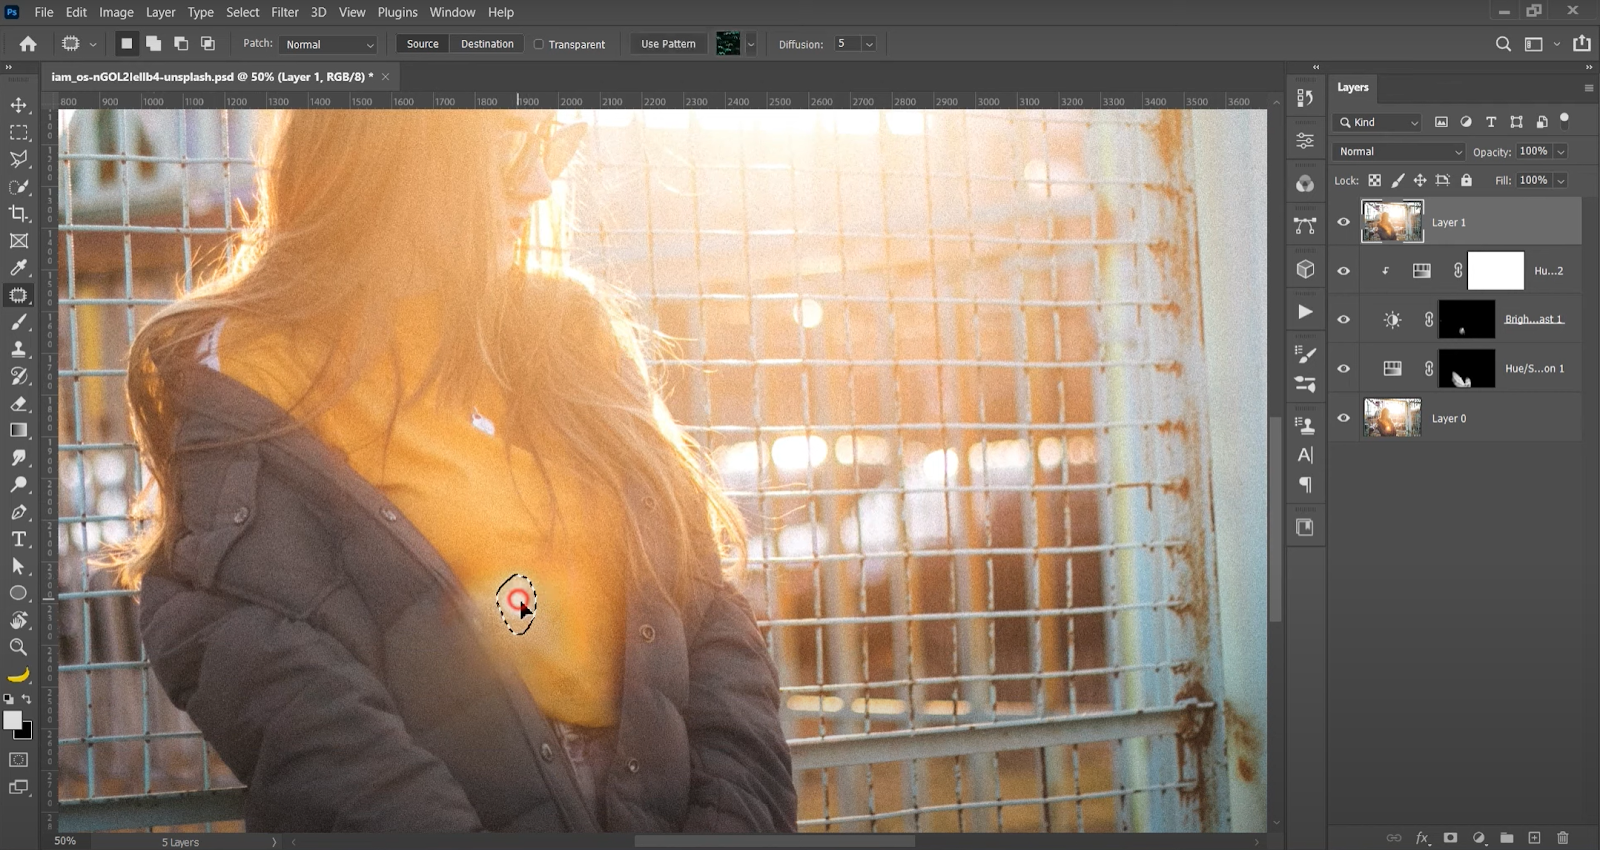Select the Clone Stamp tool
Screen dimensions: 1600x850
pyautogui.click(x=19, y=349)
